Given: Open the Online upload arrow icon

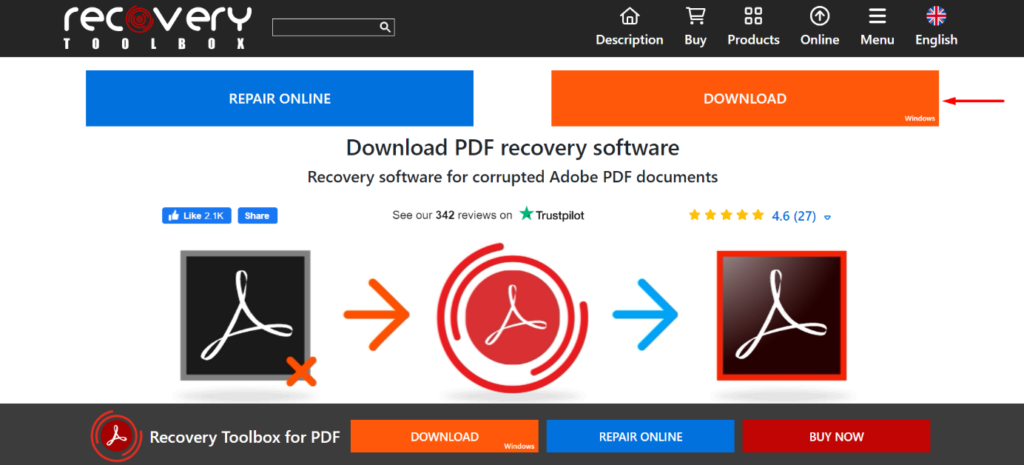Looking at the screenshot, I should (x=820, y=16).
